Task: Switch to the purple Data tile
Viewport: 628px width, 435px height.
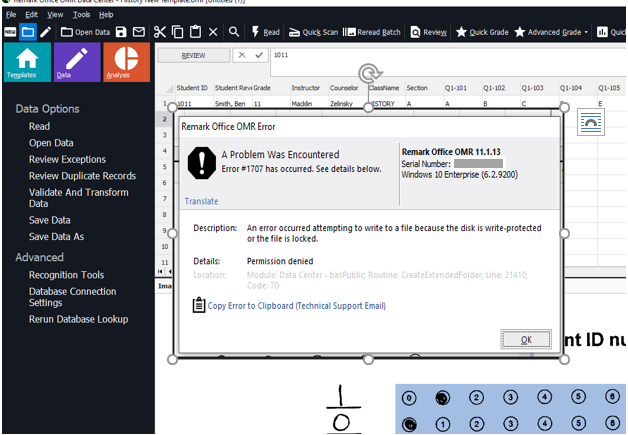Action: 77,62
